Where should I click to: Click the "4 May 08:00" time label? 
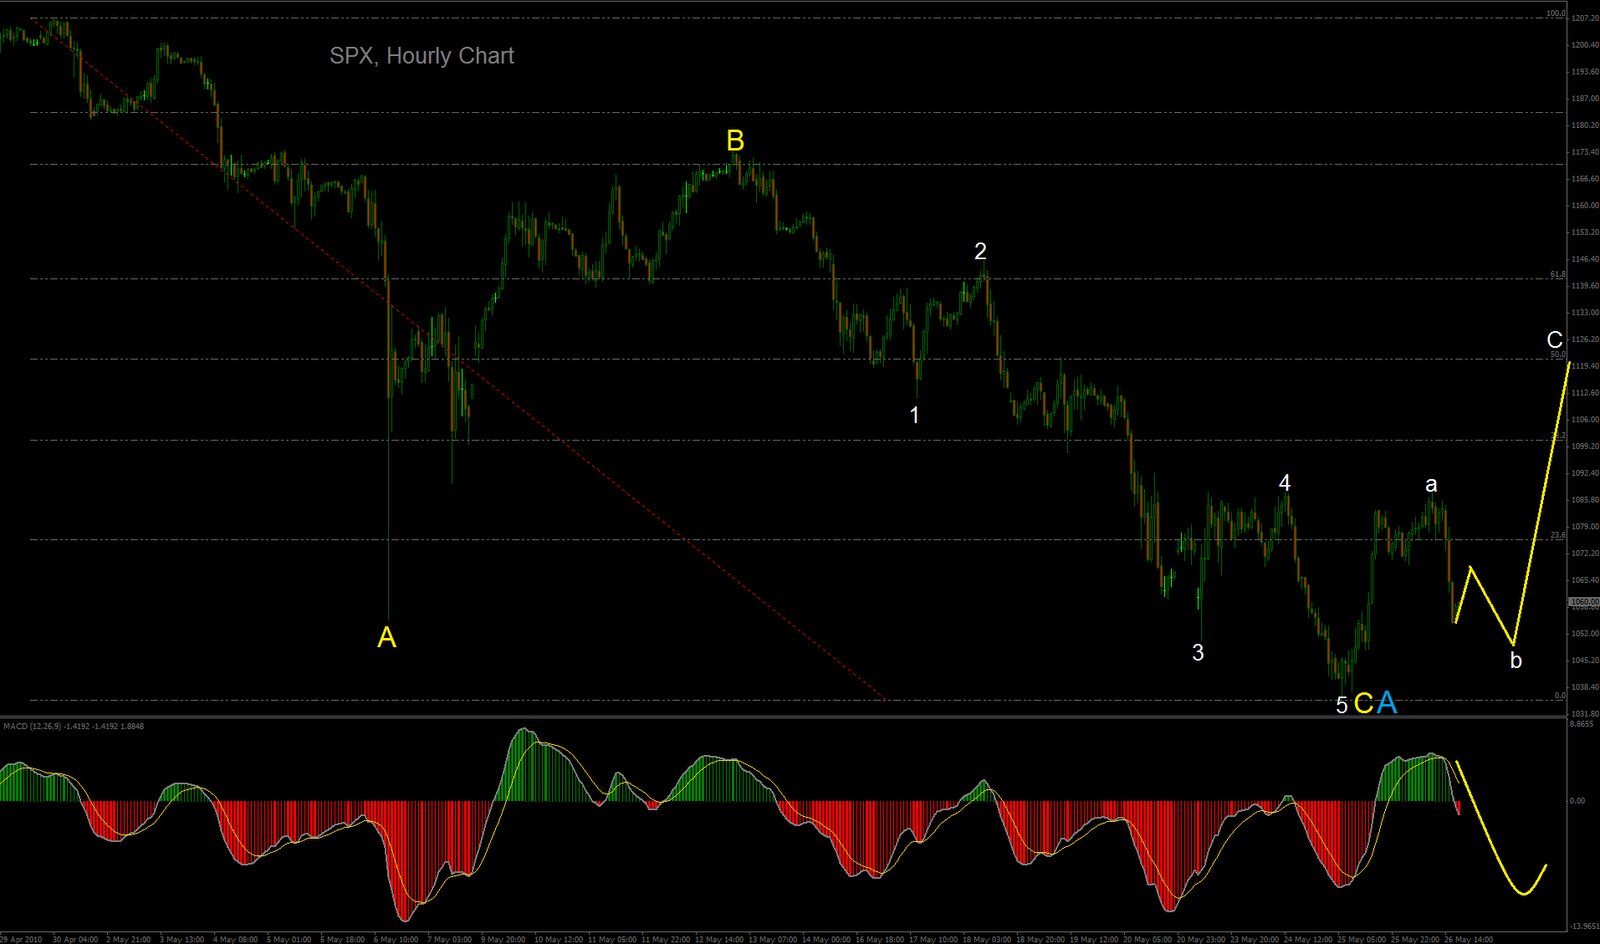(x=236, y=939)
